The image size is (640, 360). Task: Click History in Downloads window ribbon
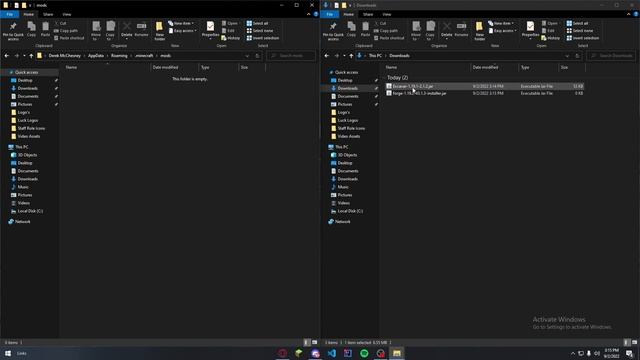point(551,38)
